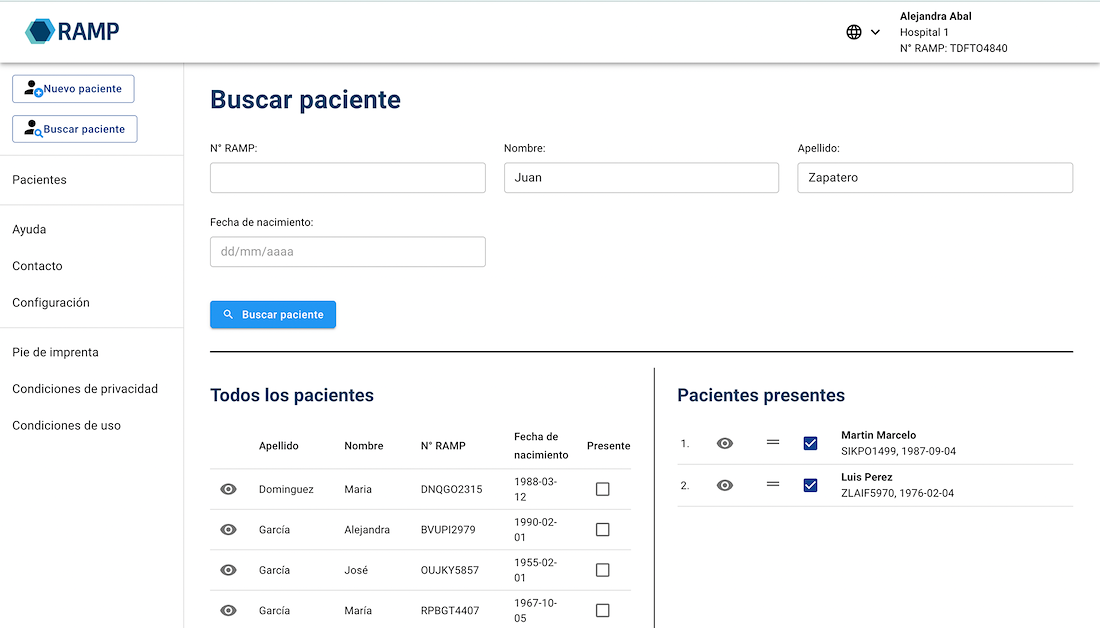
Task: Expand the language dropdown chevron
Action: pos(876,32)
